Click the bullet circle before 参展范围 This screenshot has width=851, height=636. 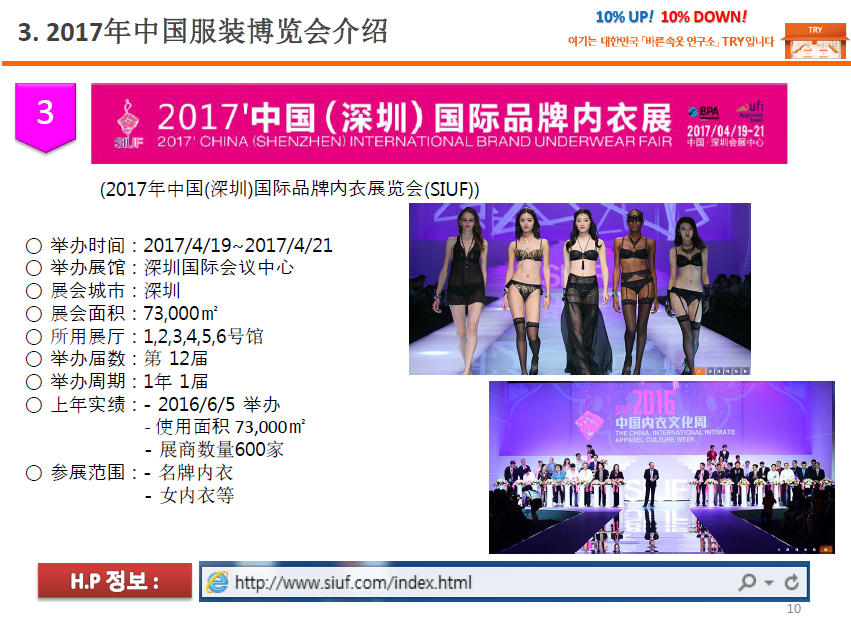pyautogui.click(x=34, y=473)
